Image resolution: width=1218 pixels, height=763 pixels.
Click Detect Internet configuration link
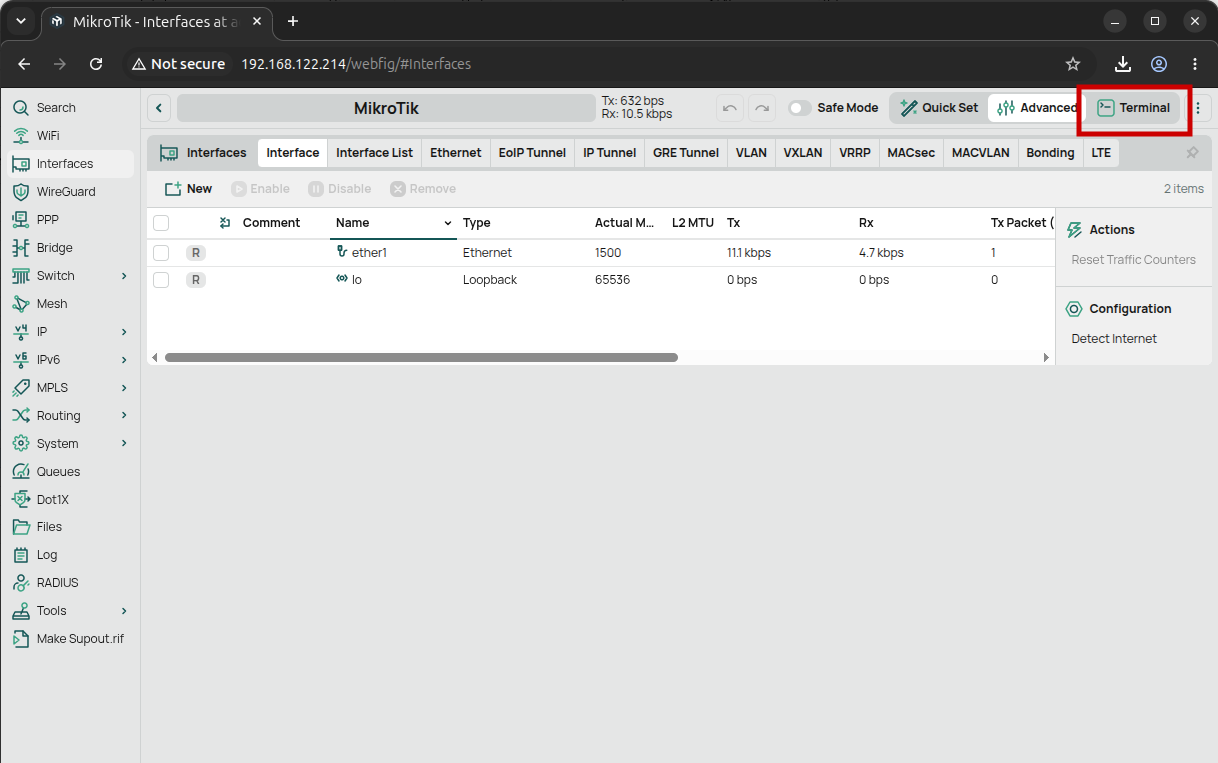click(1114, 339)
